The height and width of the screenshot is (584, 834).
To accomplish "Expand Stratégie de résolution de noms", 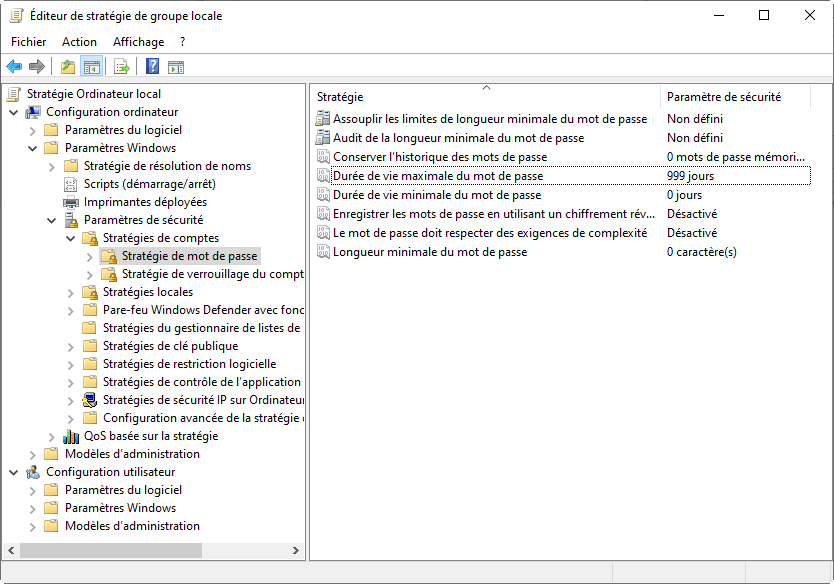I will pyautogui.click(x=52, y=166).
